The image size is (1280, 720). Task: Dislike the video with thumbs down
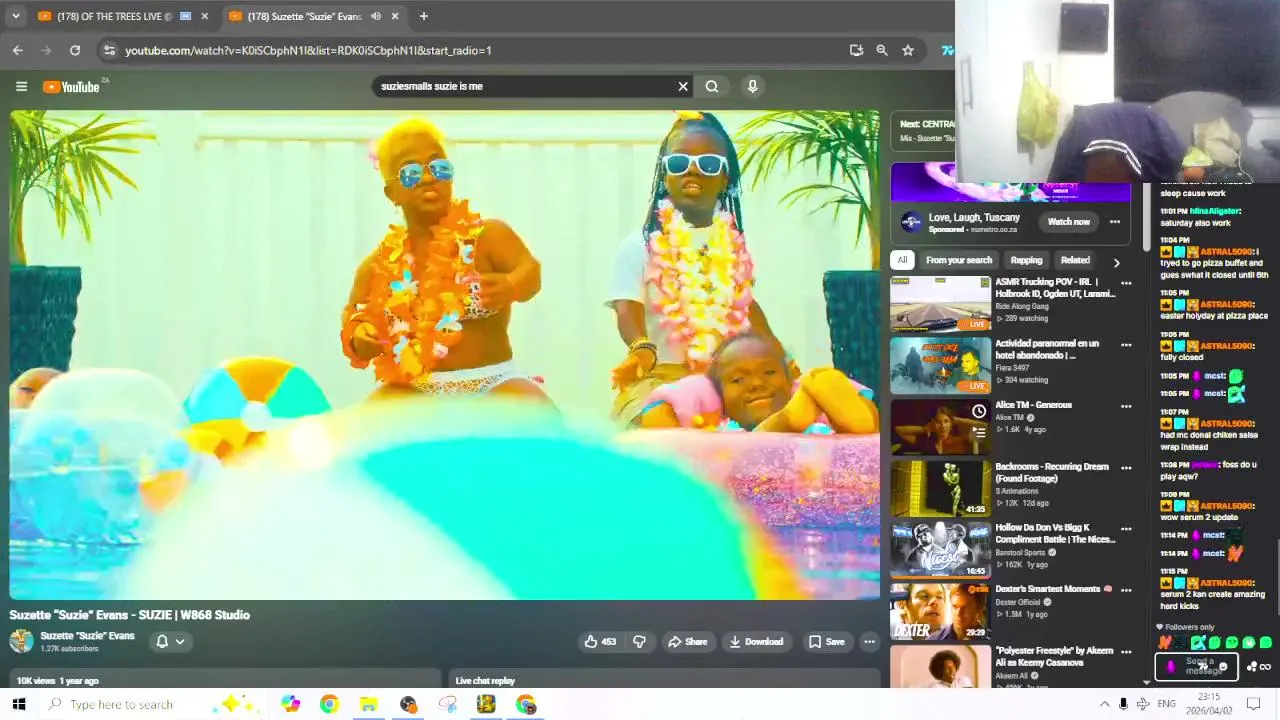coord(639,642)
